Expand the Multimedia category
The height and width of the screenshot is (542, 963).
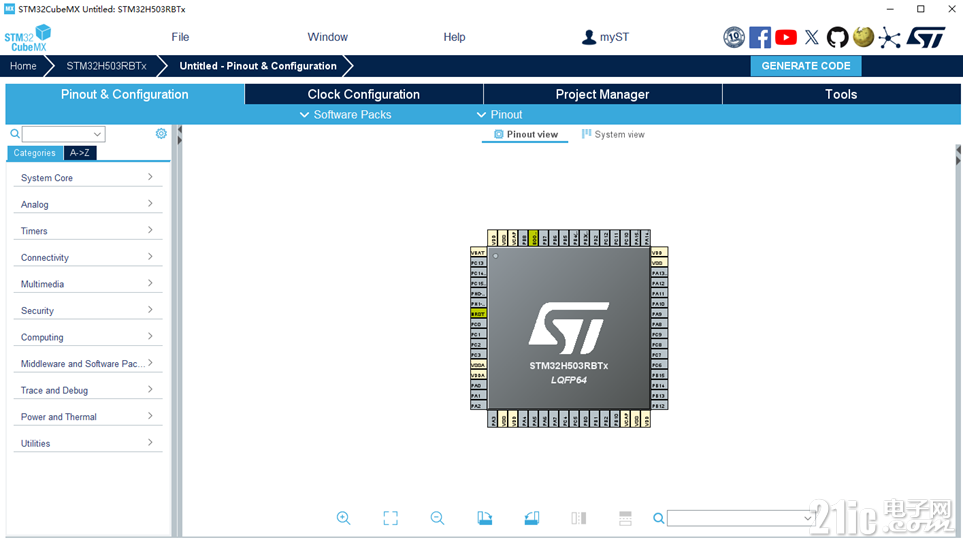[x=87, y=284]
